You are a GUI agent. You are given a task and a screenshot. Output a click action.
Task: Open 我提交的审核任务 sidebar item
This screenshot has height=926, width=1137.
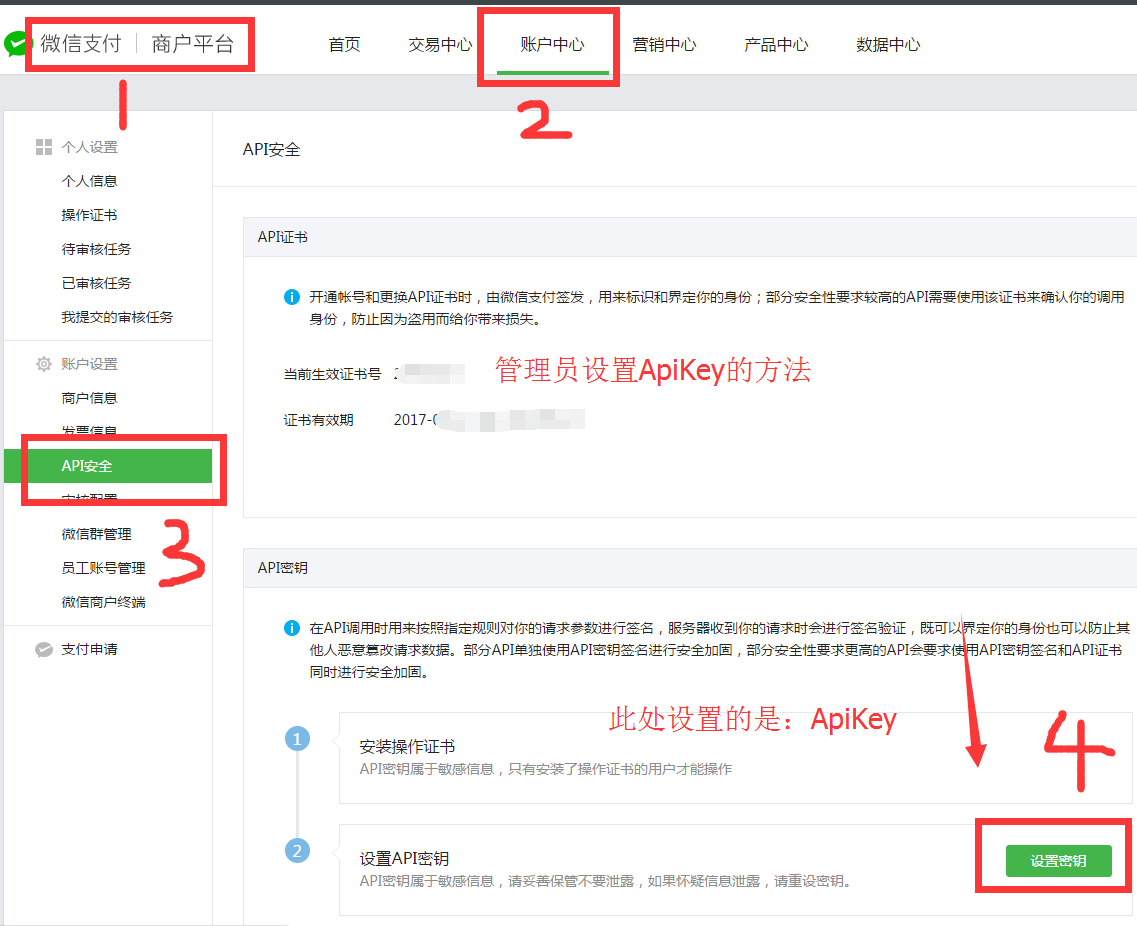coord(117,318)
